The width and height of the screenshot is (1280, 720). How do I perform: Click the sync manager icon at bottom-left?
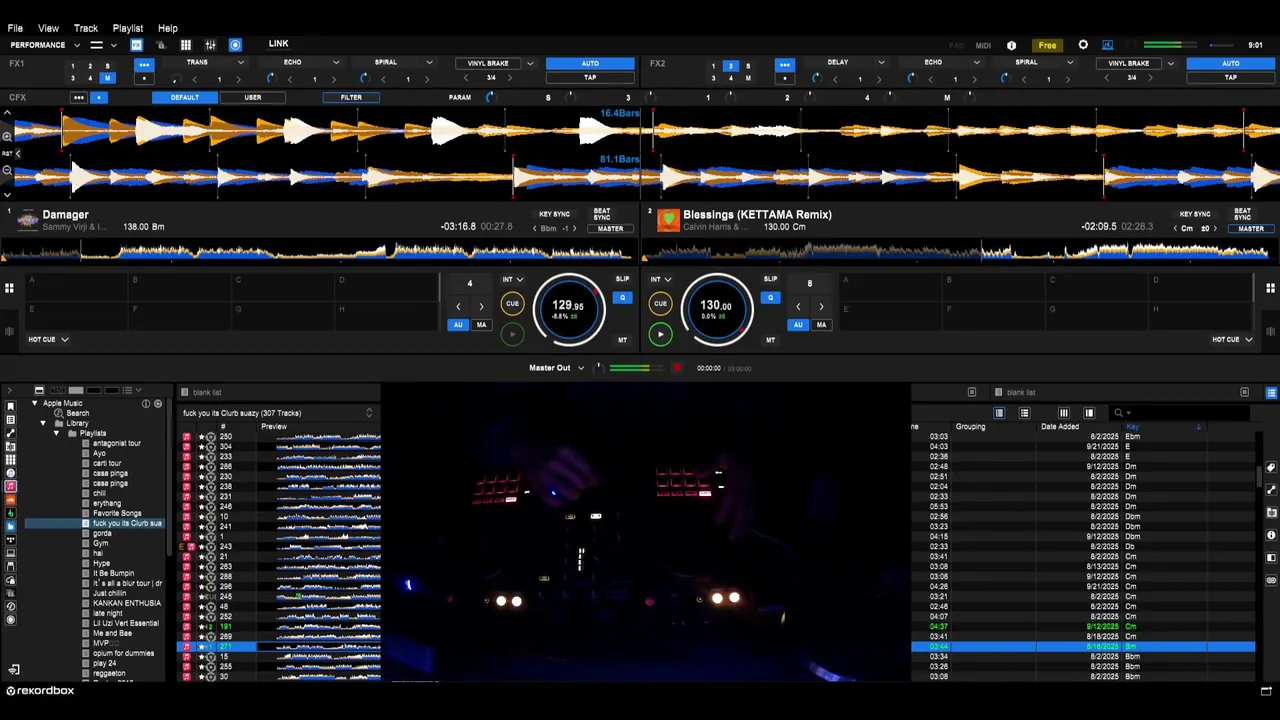14,670
